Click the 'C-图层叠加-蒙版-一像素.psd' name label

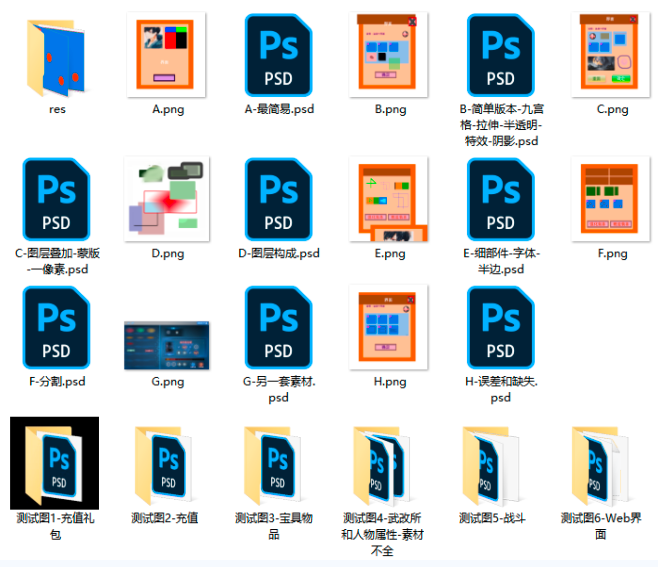click(x=57, y=261)
